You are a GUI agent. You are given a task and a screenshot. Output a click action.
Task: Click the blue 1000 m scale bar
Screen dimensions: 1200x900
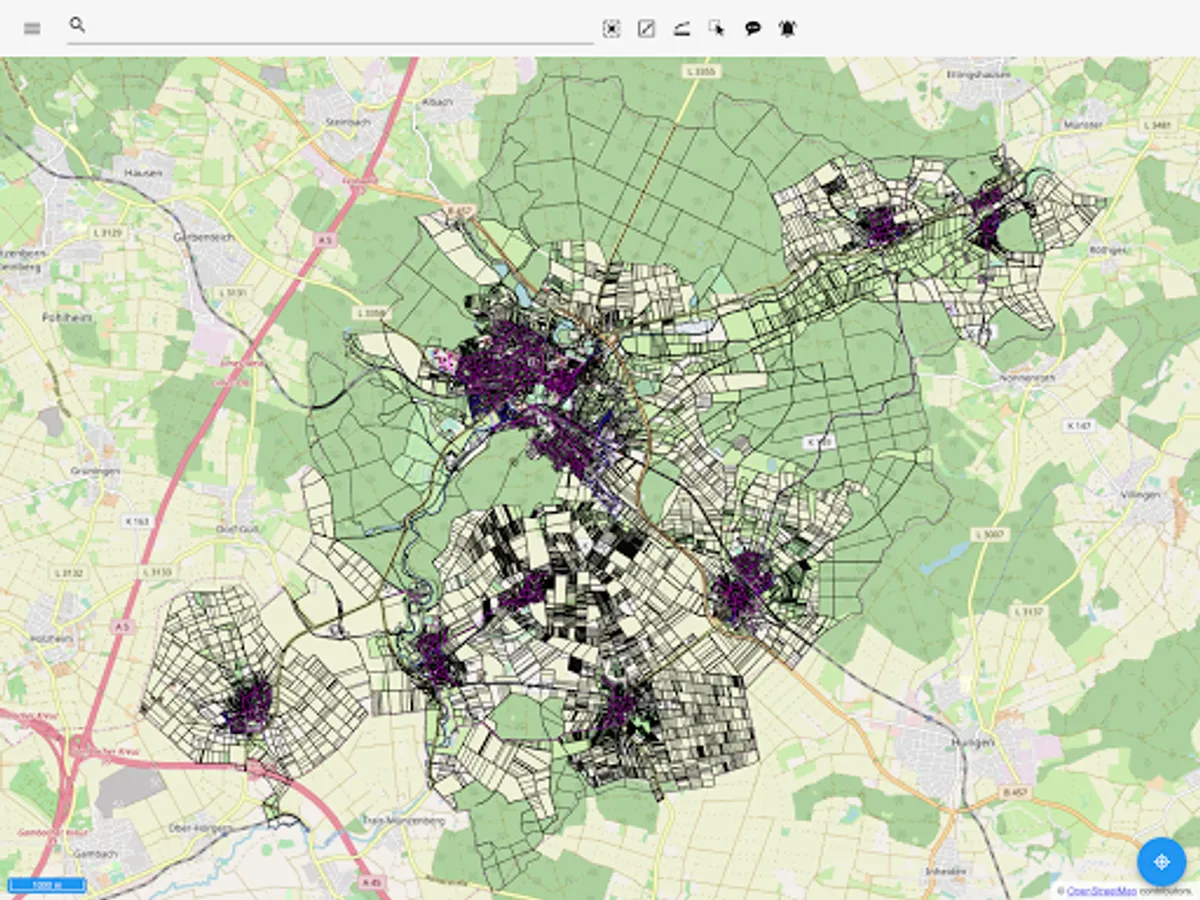(x=47, y=885)
